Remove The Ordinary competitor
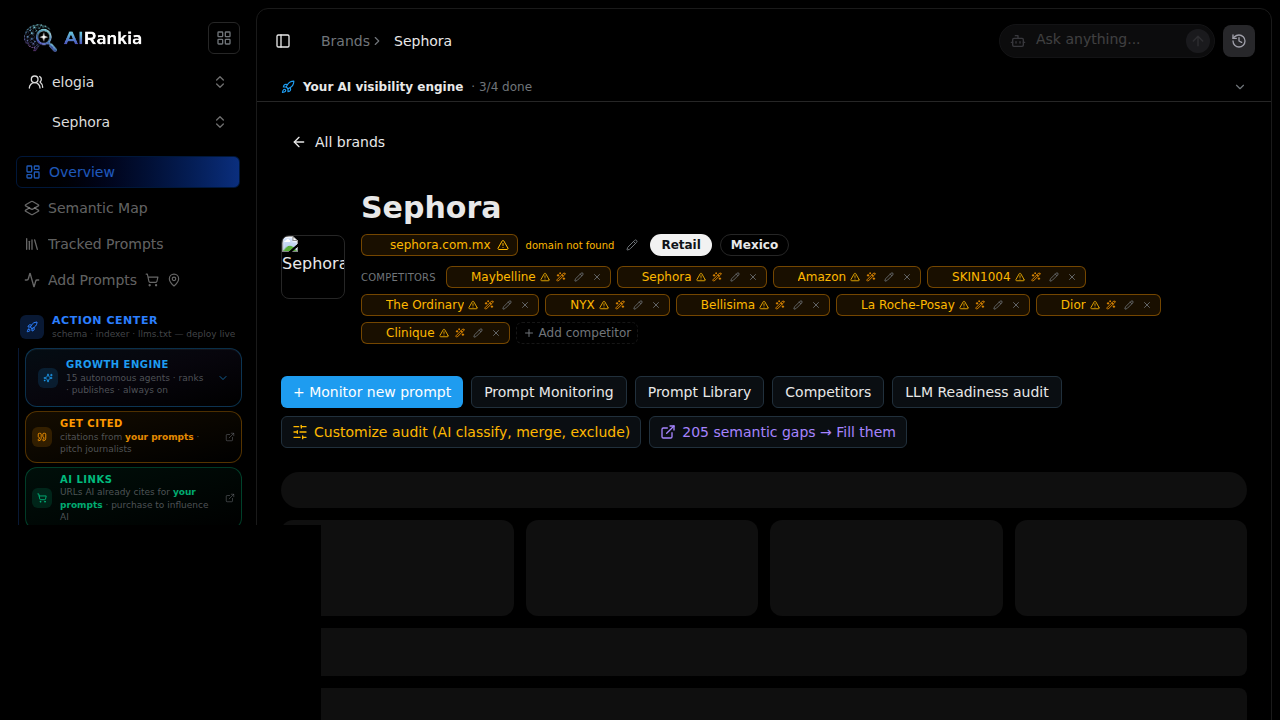This screenshot has width=1280, height=720. click(x=525, y=305)
